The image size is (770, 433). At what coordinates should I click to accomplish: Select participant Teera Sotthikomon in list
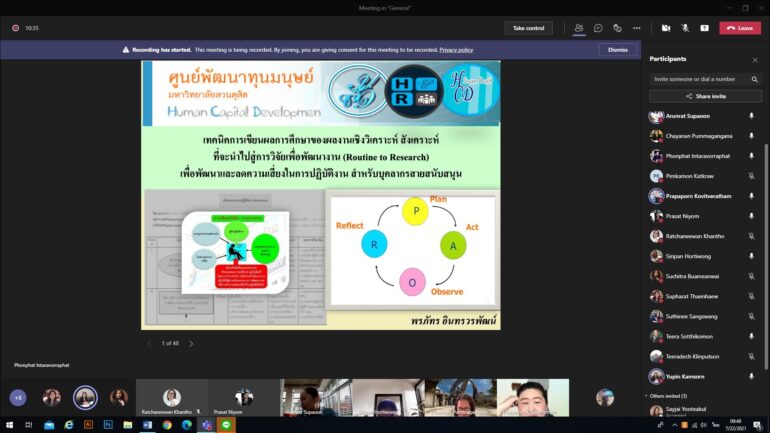(704, 336)
